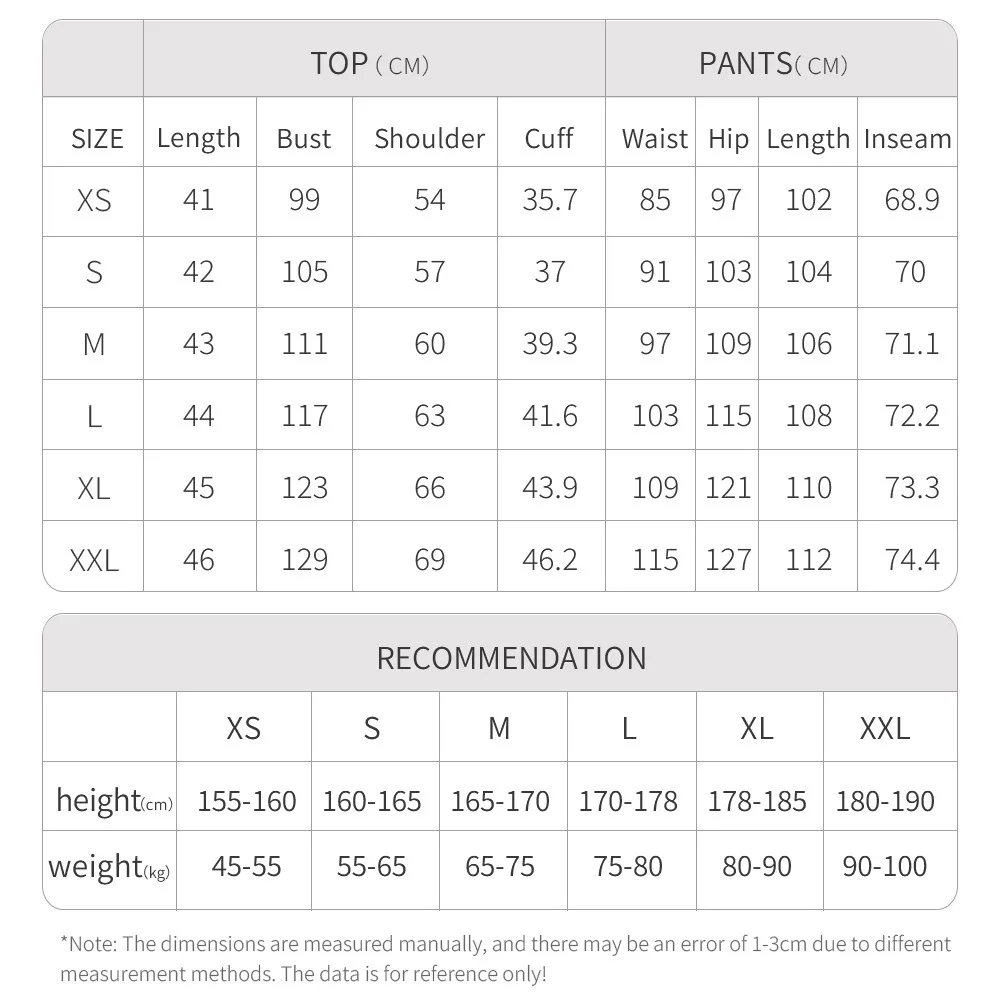Select the Inseam column header

pos(907,139)
